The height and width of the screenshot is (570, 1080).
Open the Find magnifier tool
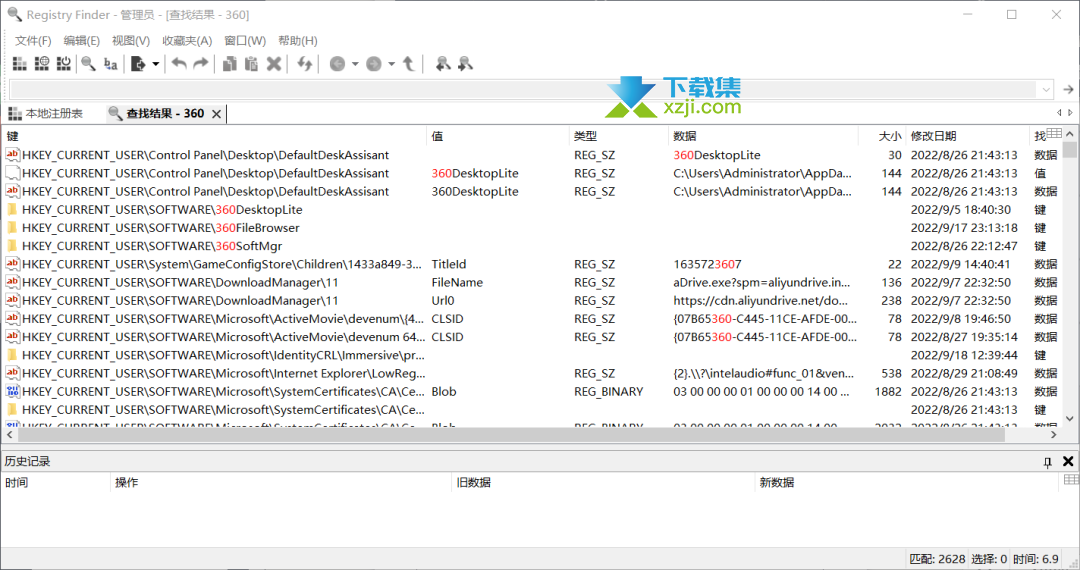tap(88, 64)
